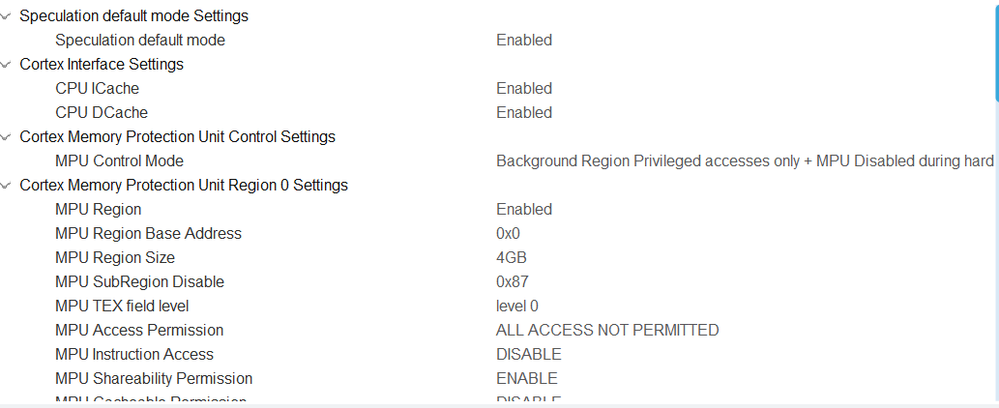The width and height of the screenshot is (999, 408).
Task: Change CPU ICache Enabled value
Action: (524, 88)
